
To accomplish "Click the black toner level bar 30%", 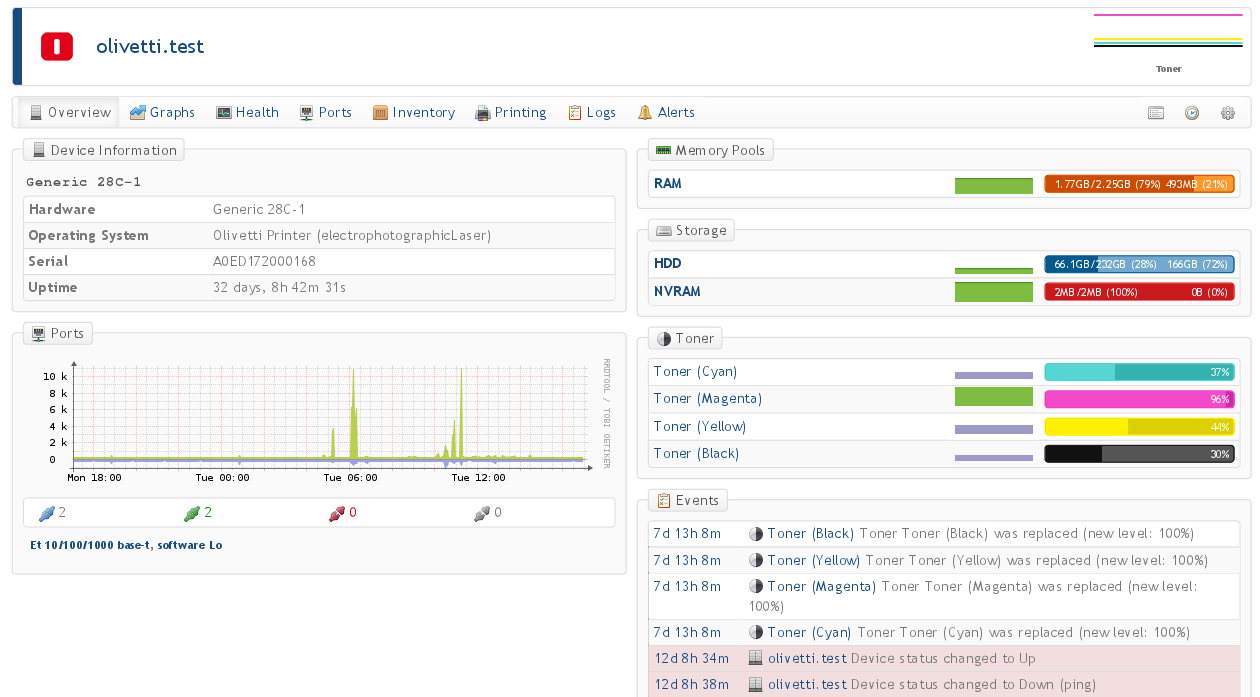I will pyautogui.click(x=1139, y=454).
